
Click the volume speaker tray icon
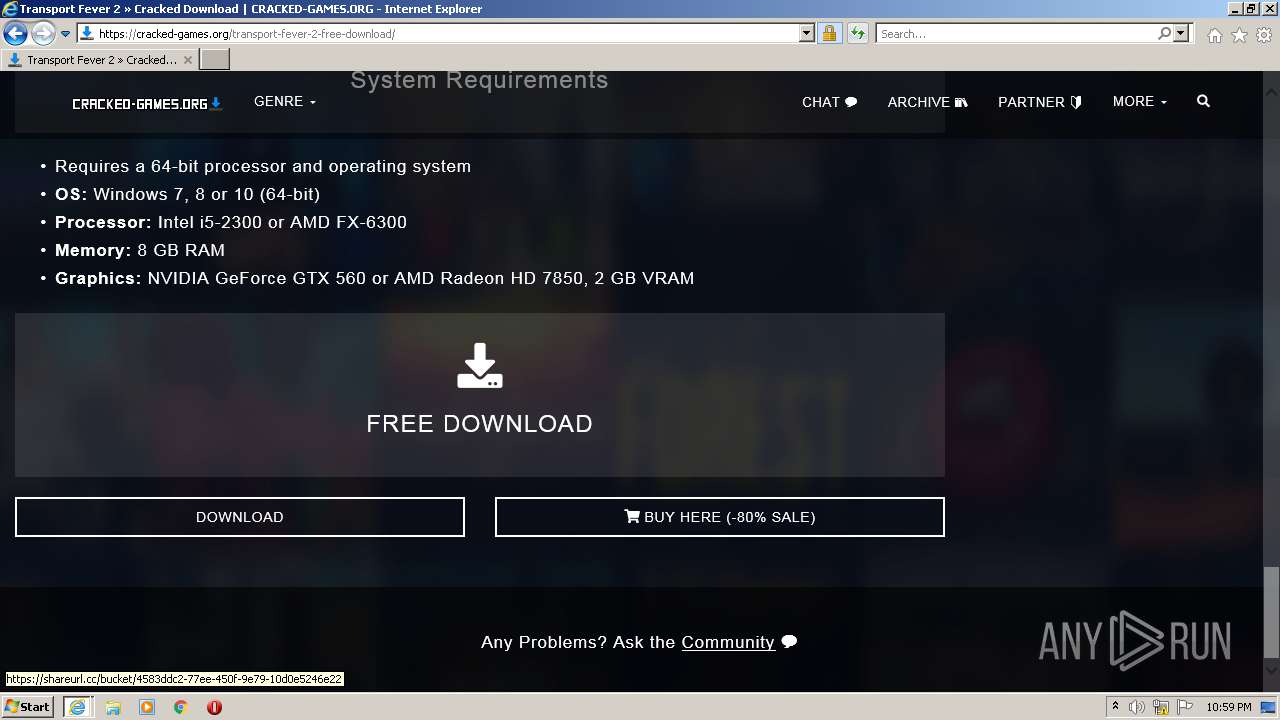tap(1137, 707)
